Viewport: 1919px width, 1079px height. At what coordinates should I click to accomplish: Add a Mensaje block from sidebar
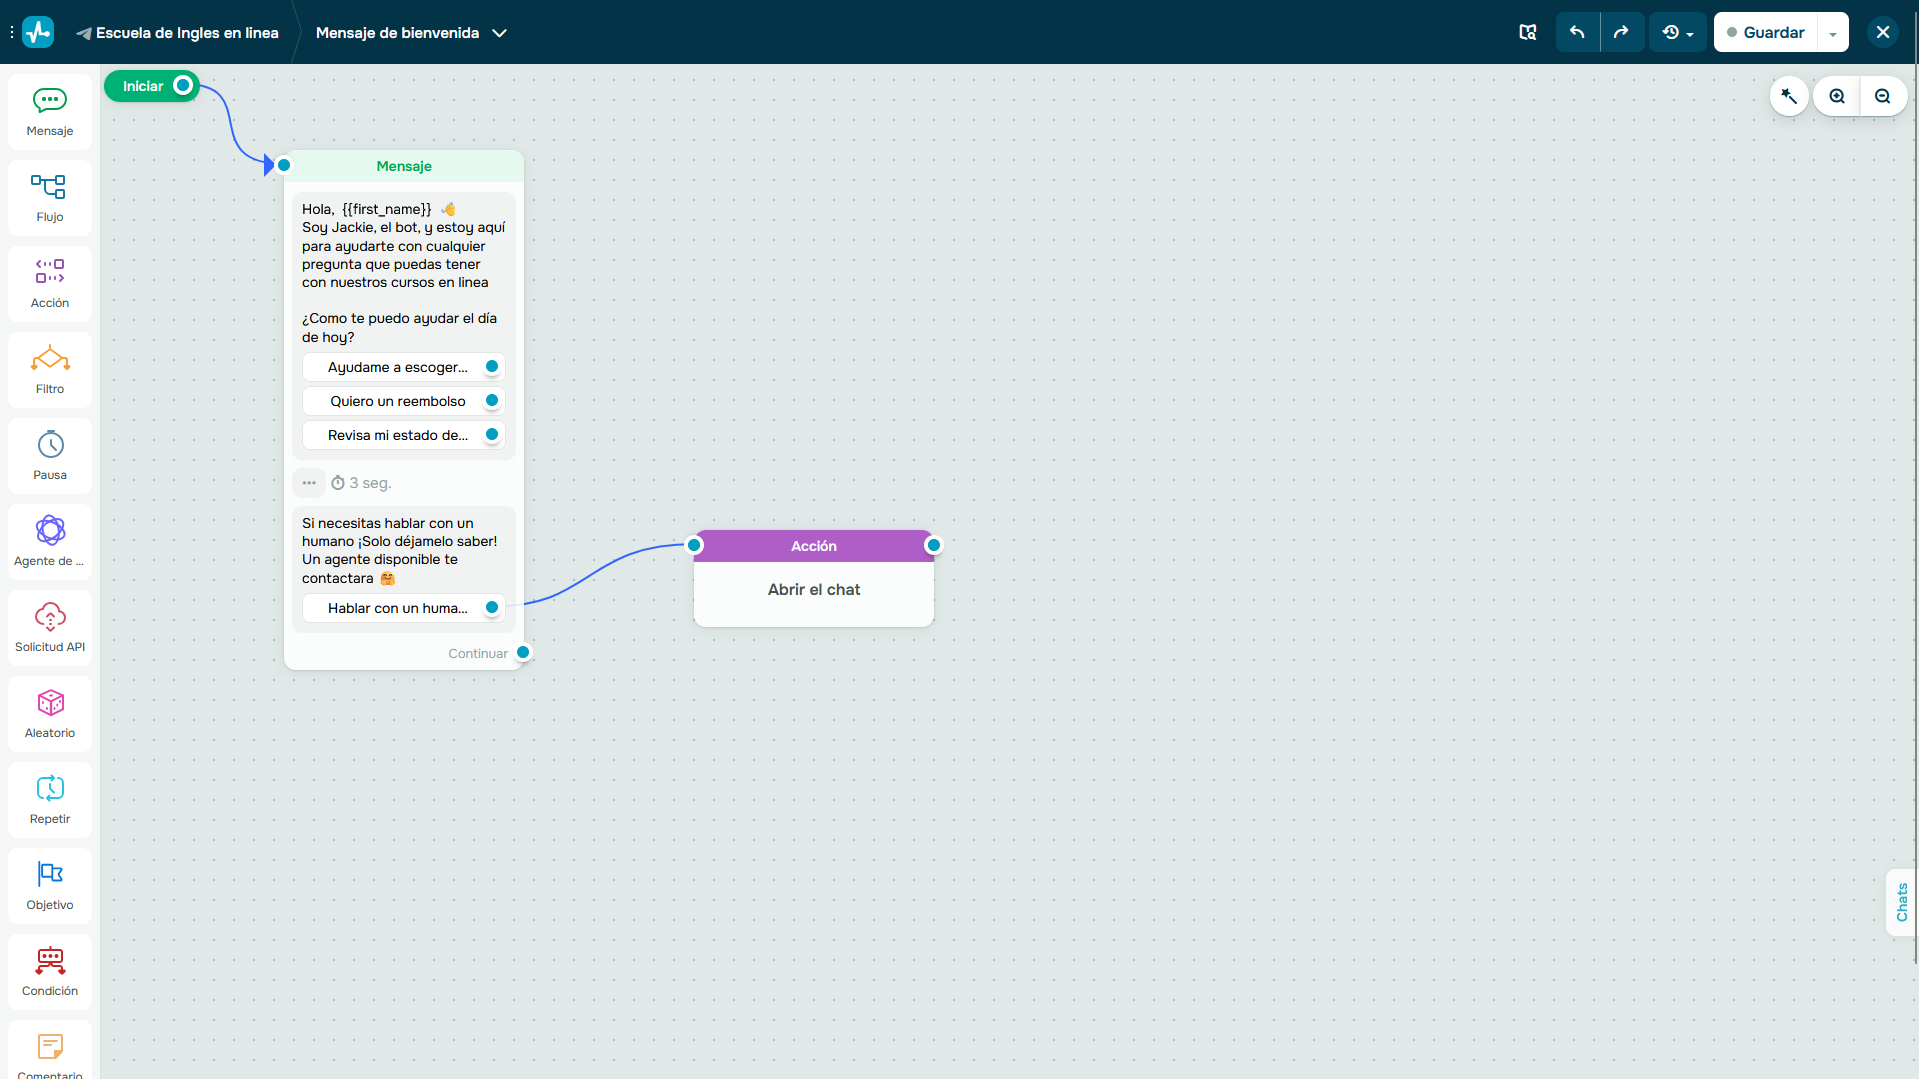point(50,112)
